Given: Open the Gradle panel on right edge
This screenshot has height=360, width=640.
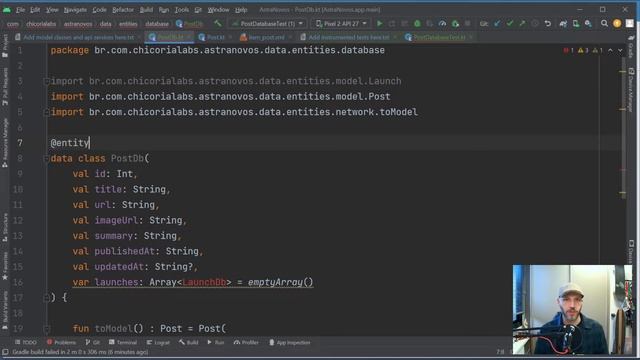Looking at the screenshot, I should point(631,46).
